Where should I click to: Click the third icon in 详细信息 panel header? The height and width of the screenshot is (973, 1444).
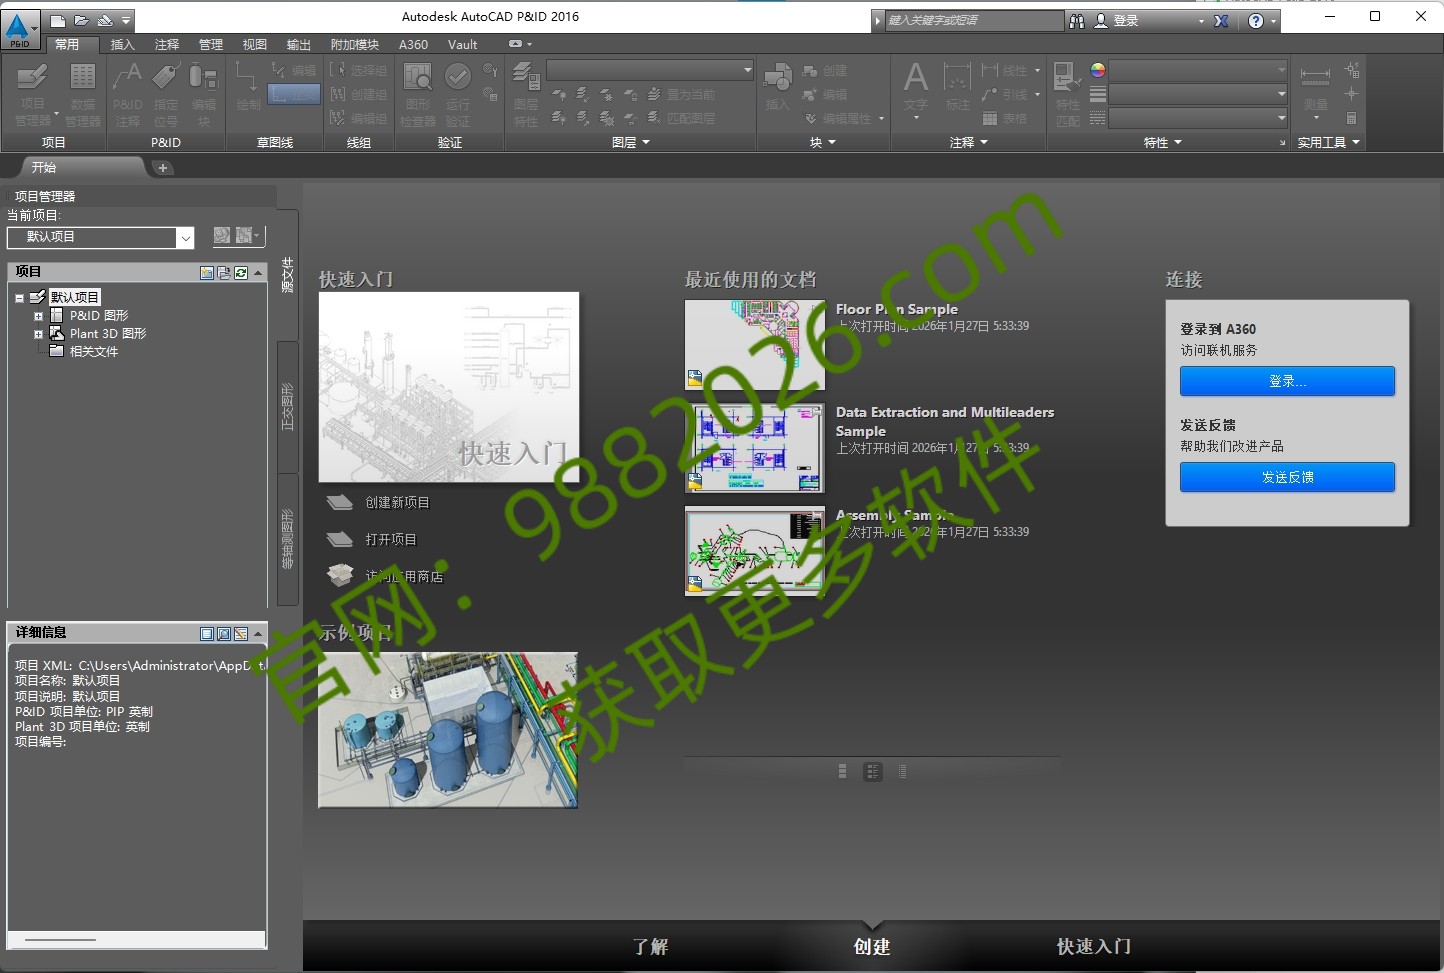click(x=241, y=633)
